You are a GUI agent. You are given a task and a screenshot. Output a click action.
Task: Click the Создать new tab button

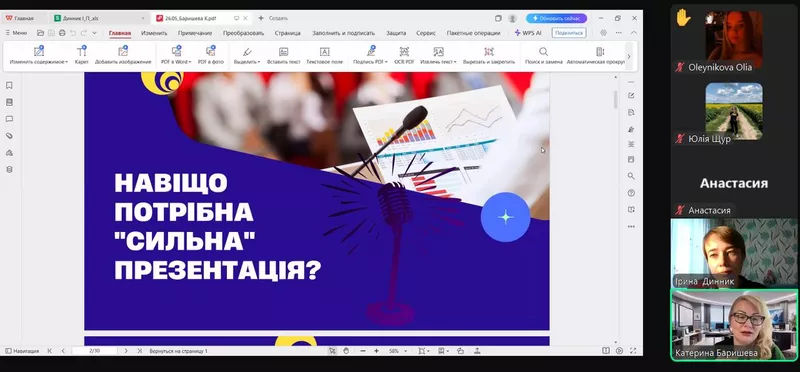(x=273, y=18)
